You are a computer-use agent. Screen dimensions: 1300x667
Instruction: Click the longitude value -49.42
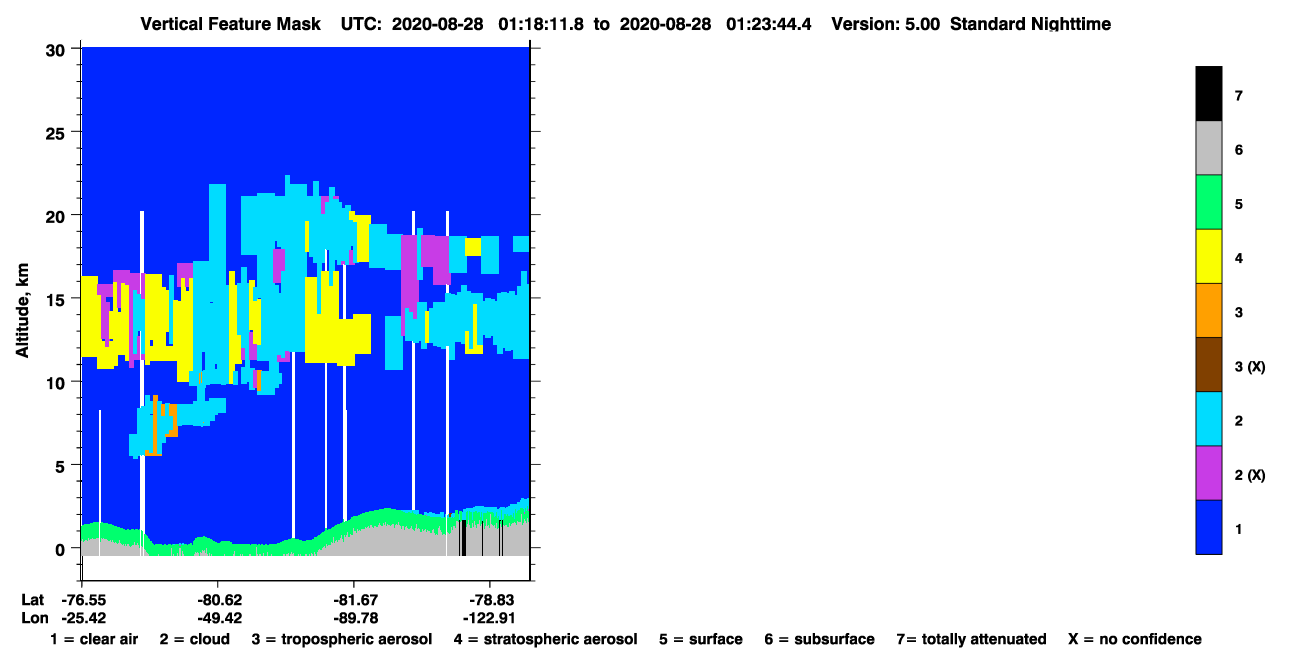tap(218, 617)
